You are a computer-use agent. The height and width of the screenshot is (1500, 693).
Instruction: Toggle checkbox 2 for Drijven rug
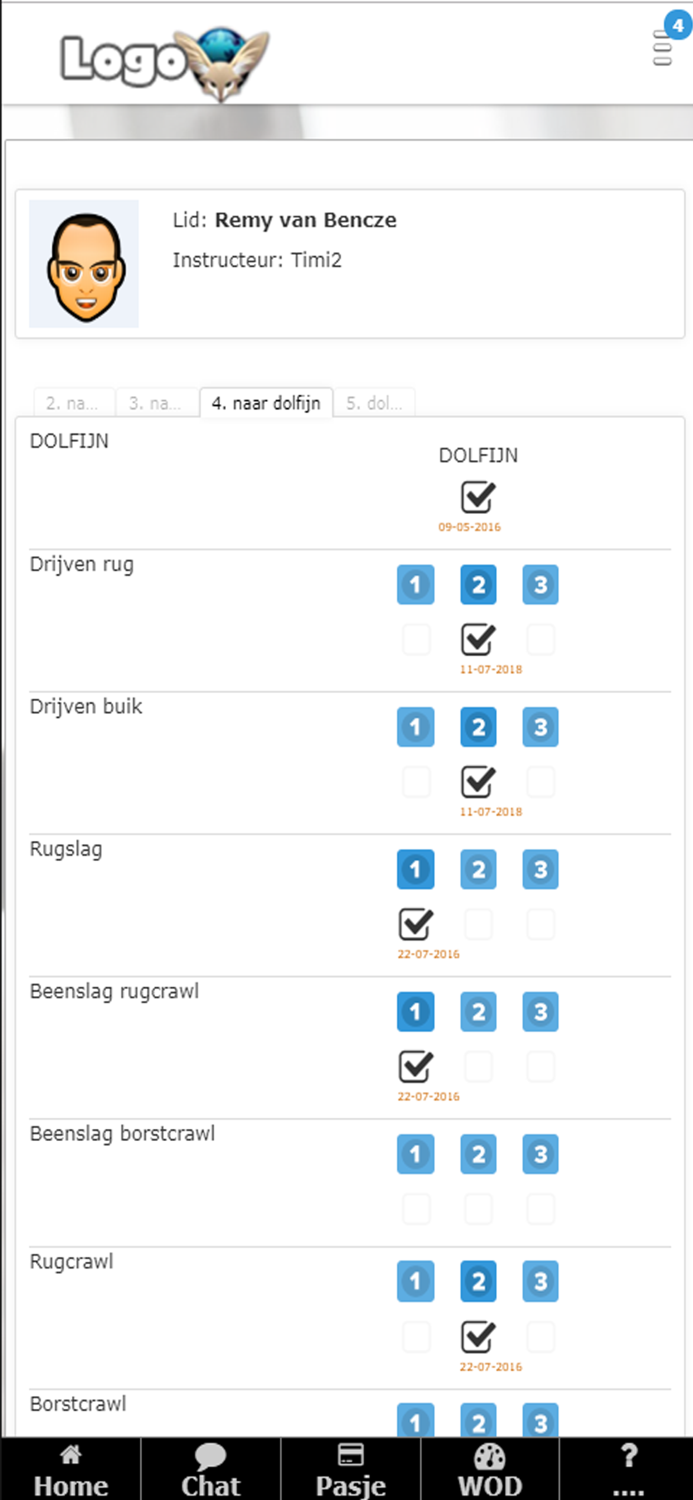click(x=478, y=639)
